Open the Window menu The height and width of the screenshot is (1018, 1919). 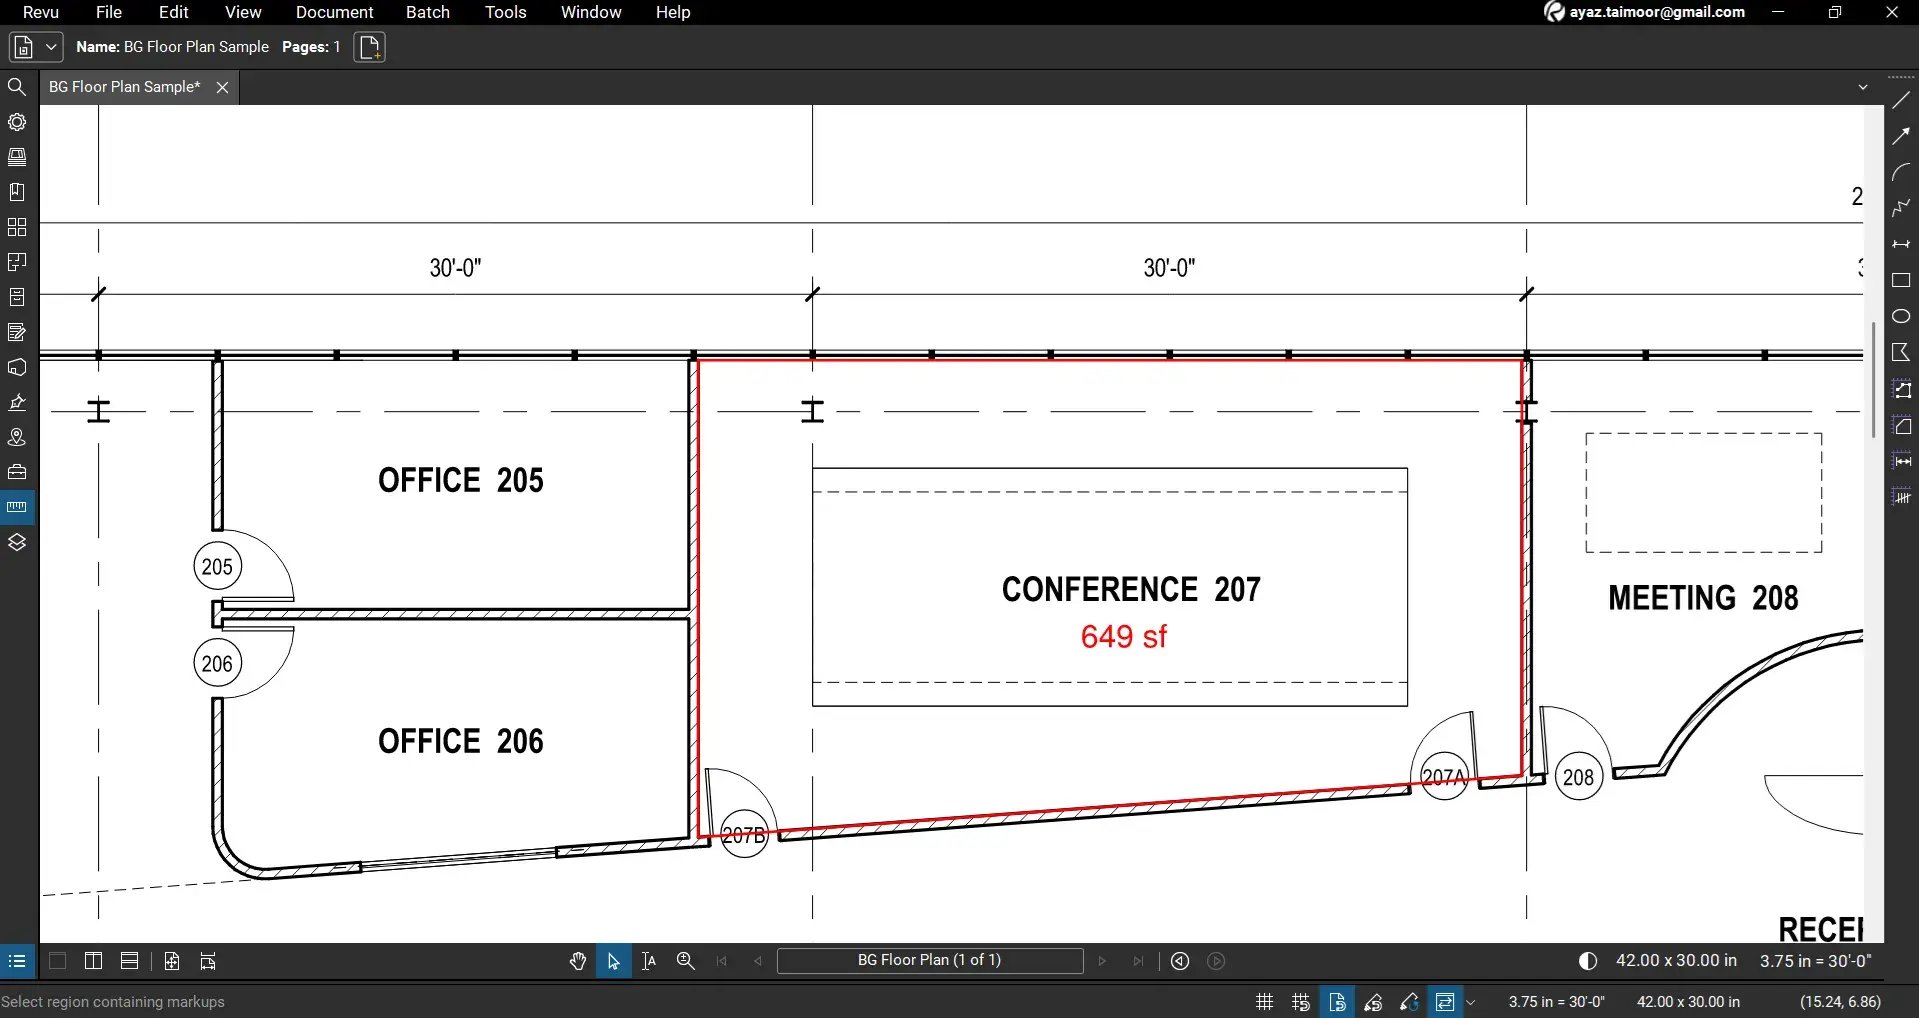click(591, 12)
